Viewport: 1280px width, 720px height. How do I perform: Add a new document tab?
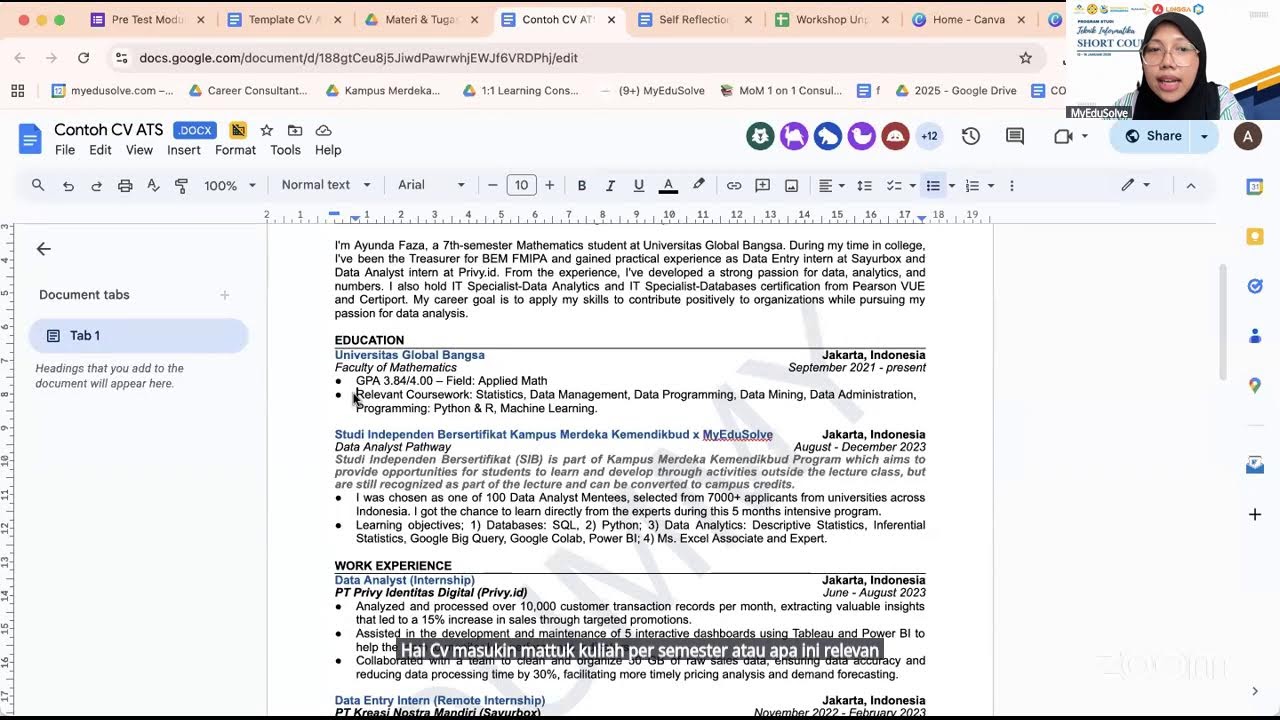coord(225,295)
